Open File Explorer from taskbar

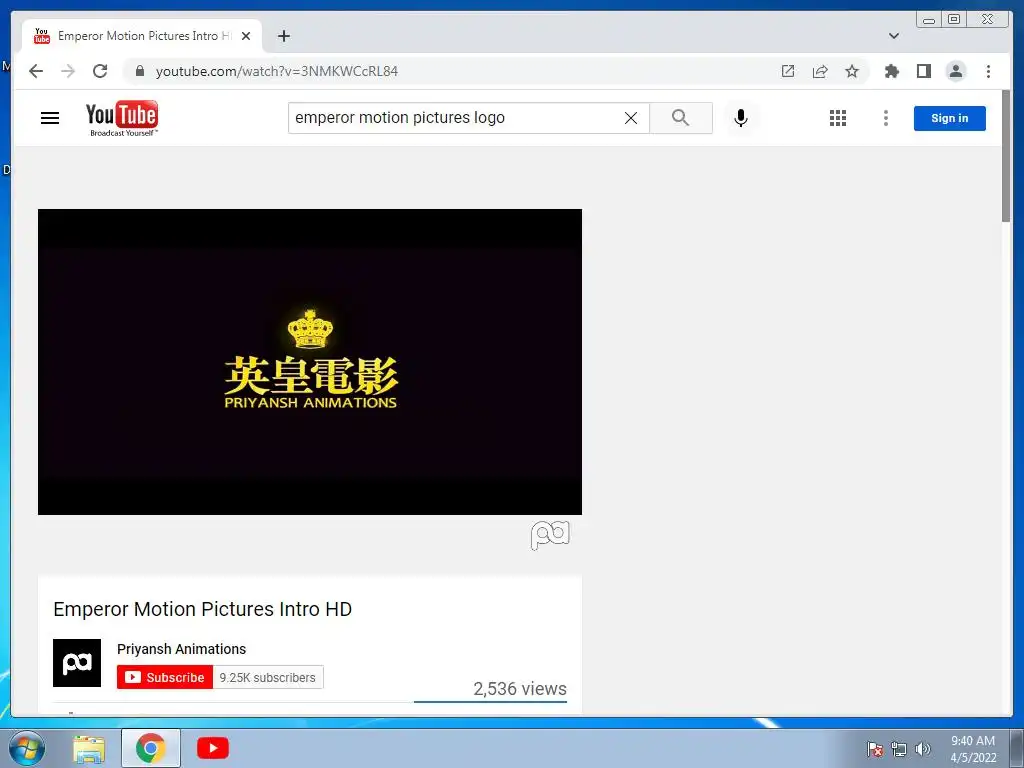coord(89,748)
